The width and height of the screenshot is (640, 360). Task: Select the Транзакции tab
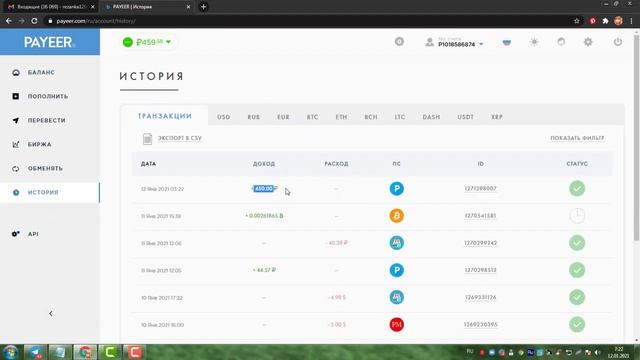(x=165, y=116)
